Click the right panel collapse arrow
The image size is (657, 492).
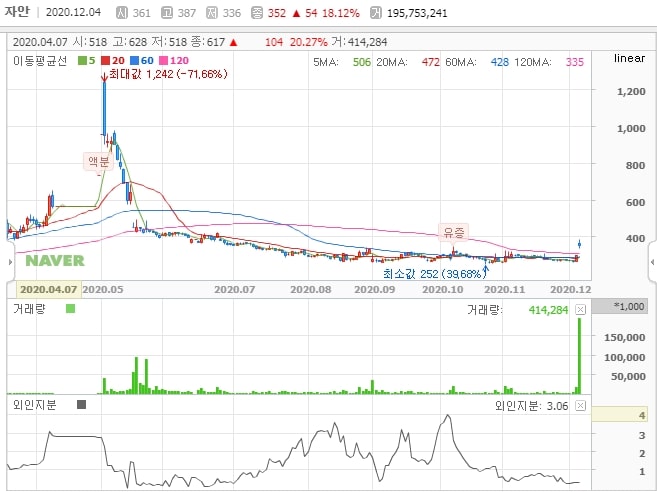click(x=652, y=262)
